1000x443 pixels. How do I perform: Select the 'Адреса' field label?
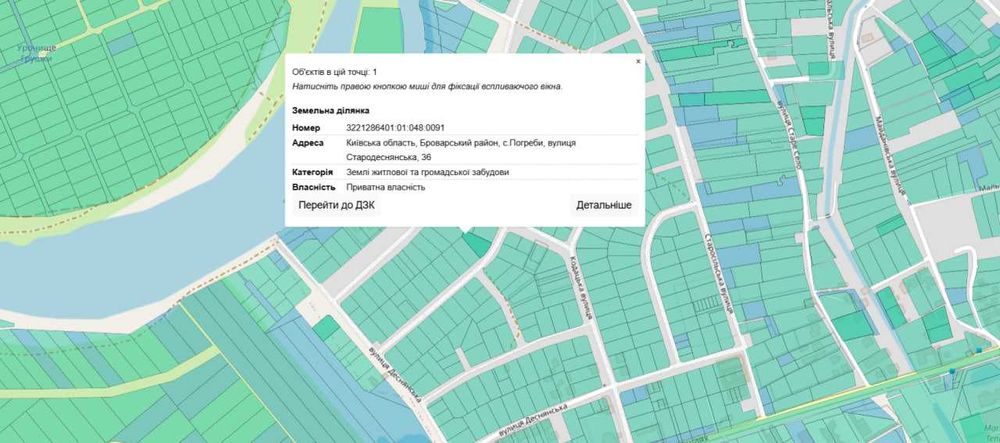coord(308,143)
